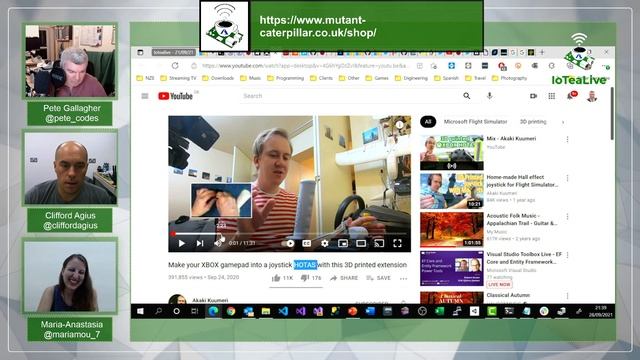Screen dimensions: 640x360
Task: Go to the YouTube home logo
Action: pos(176,96)
